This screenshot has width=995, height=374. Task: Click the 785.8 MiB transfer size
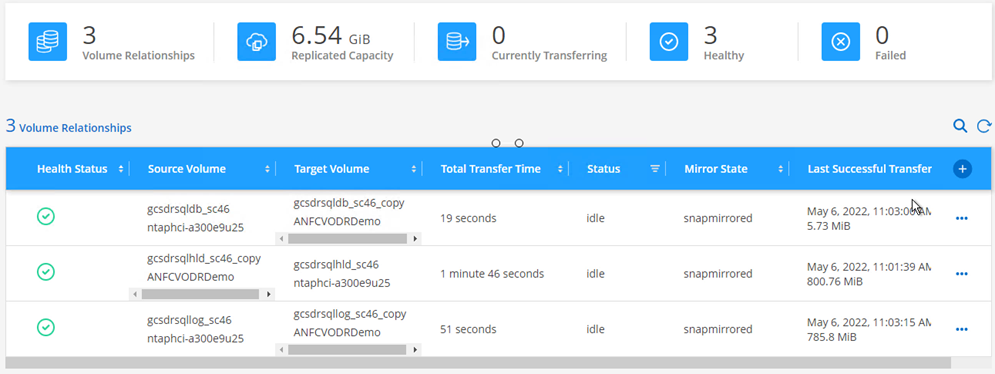832,337
